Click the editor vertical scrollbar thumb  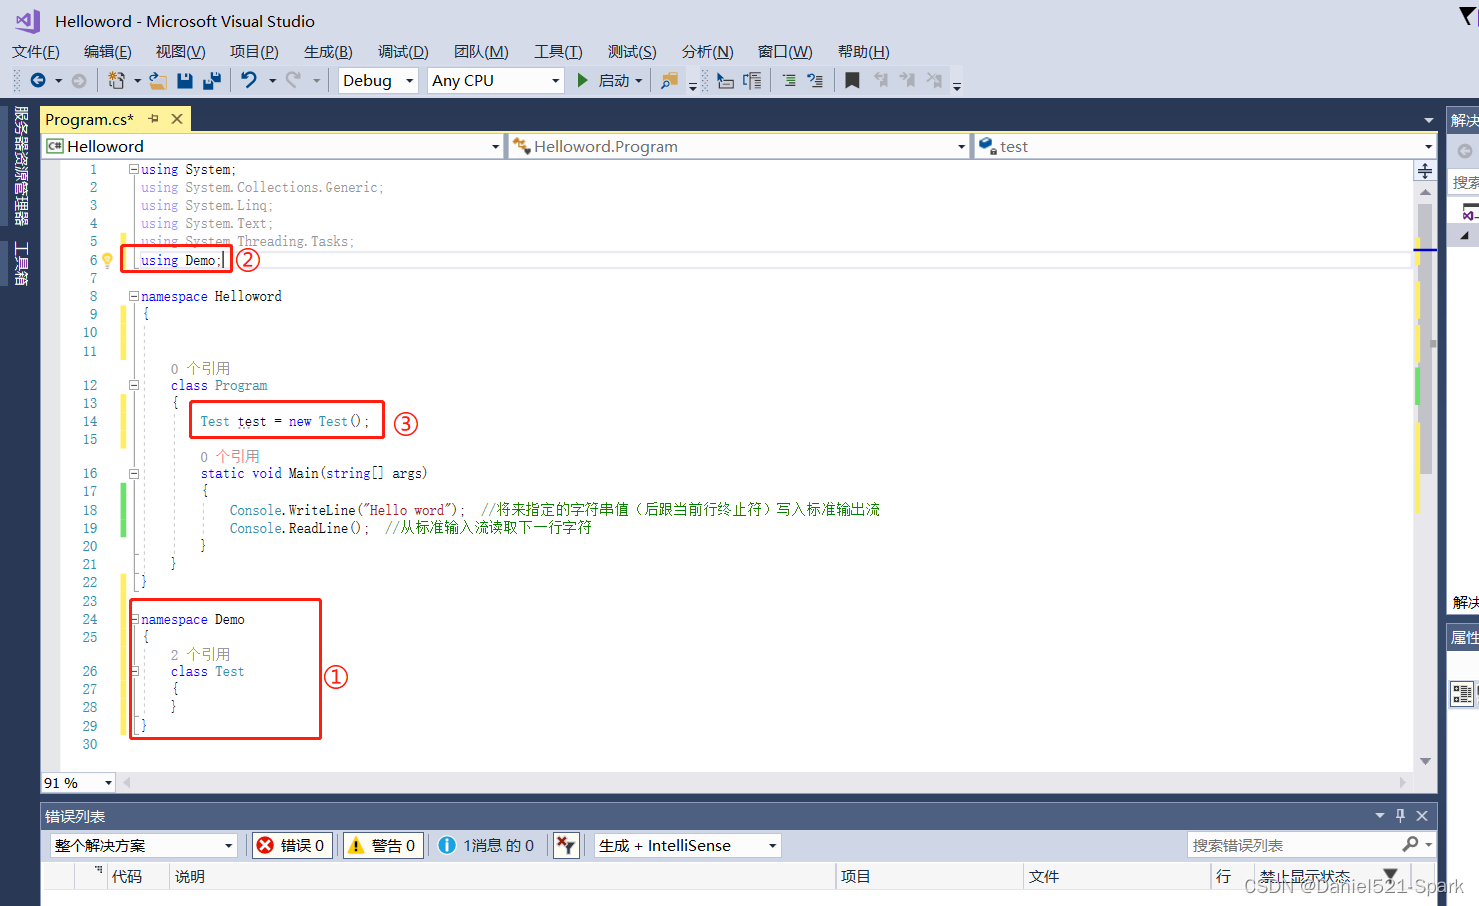1425,338
